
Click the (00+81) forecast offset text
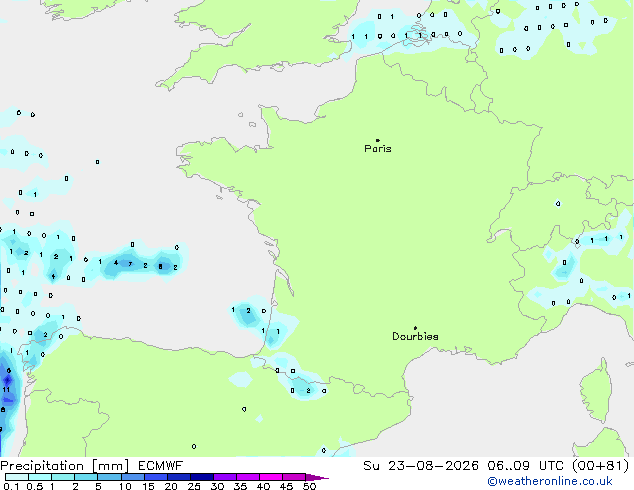pyautogui.click(x=601, y=466)
